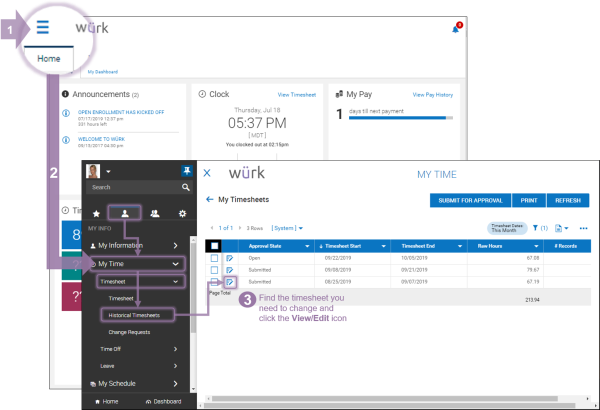Click the user profile photo
This screenshot has width=600, height=410.
coord(93,171)
